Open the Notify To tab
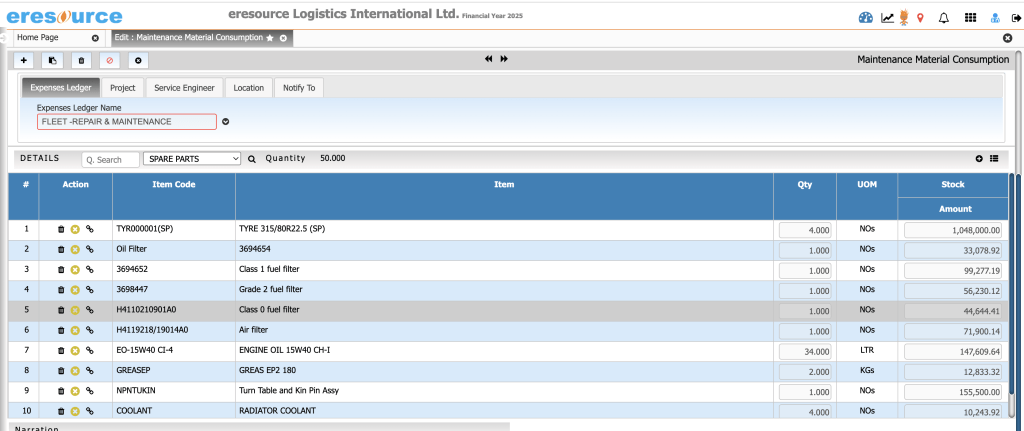1024x431 pixels. (x=298, y=88)
